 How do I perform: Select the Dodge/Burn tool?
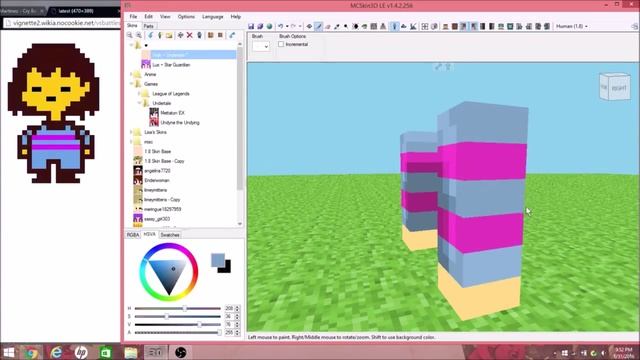click(x=345, y=26)
